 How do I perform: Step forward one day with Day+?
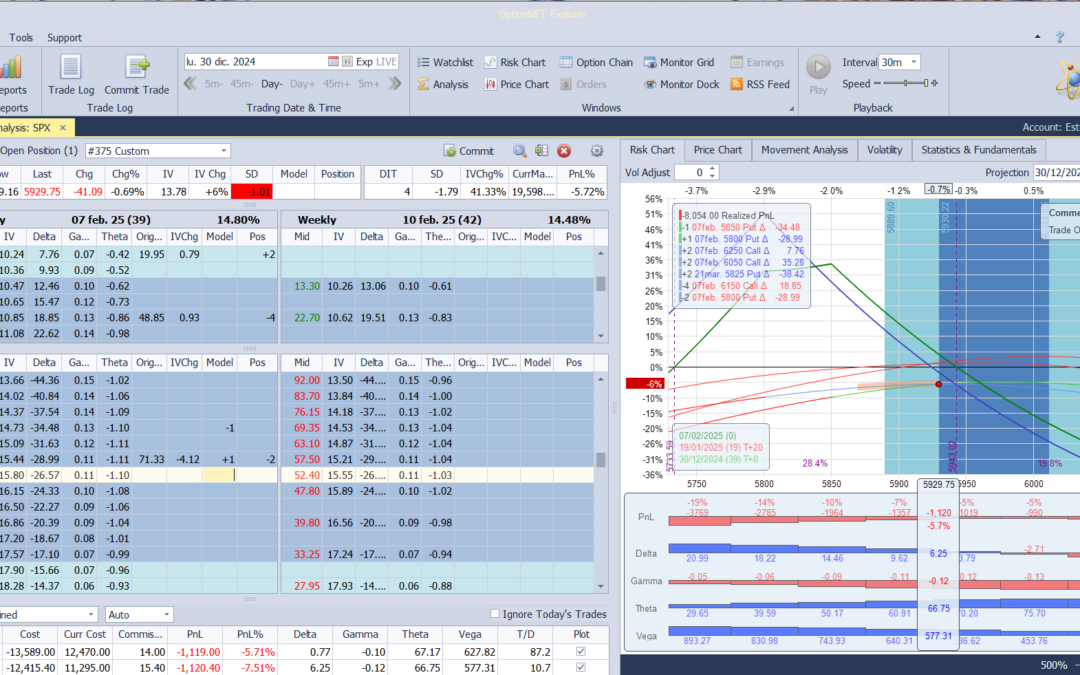click(x=302, y=83)
